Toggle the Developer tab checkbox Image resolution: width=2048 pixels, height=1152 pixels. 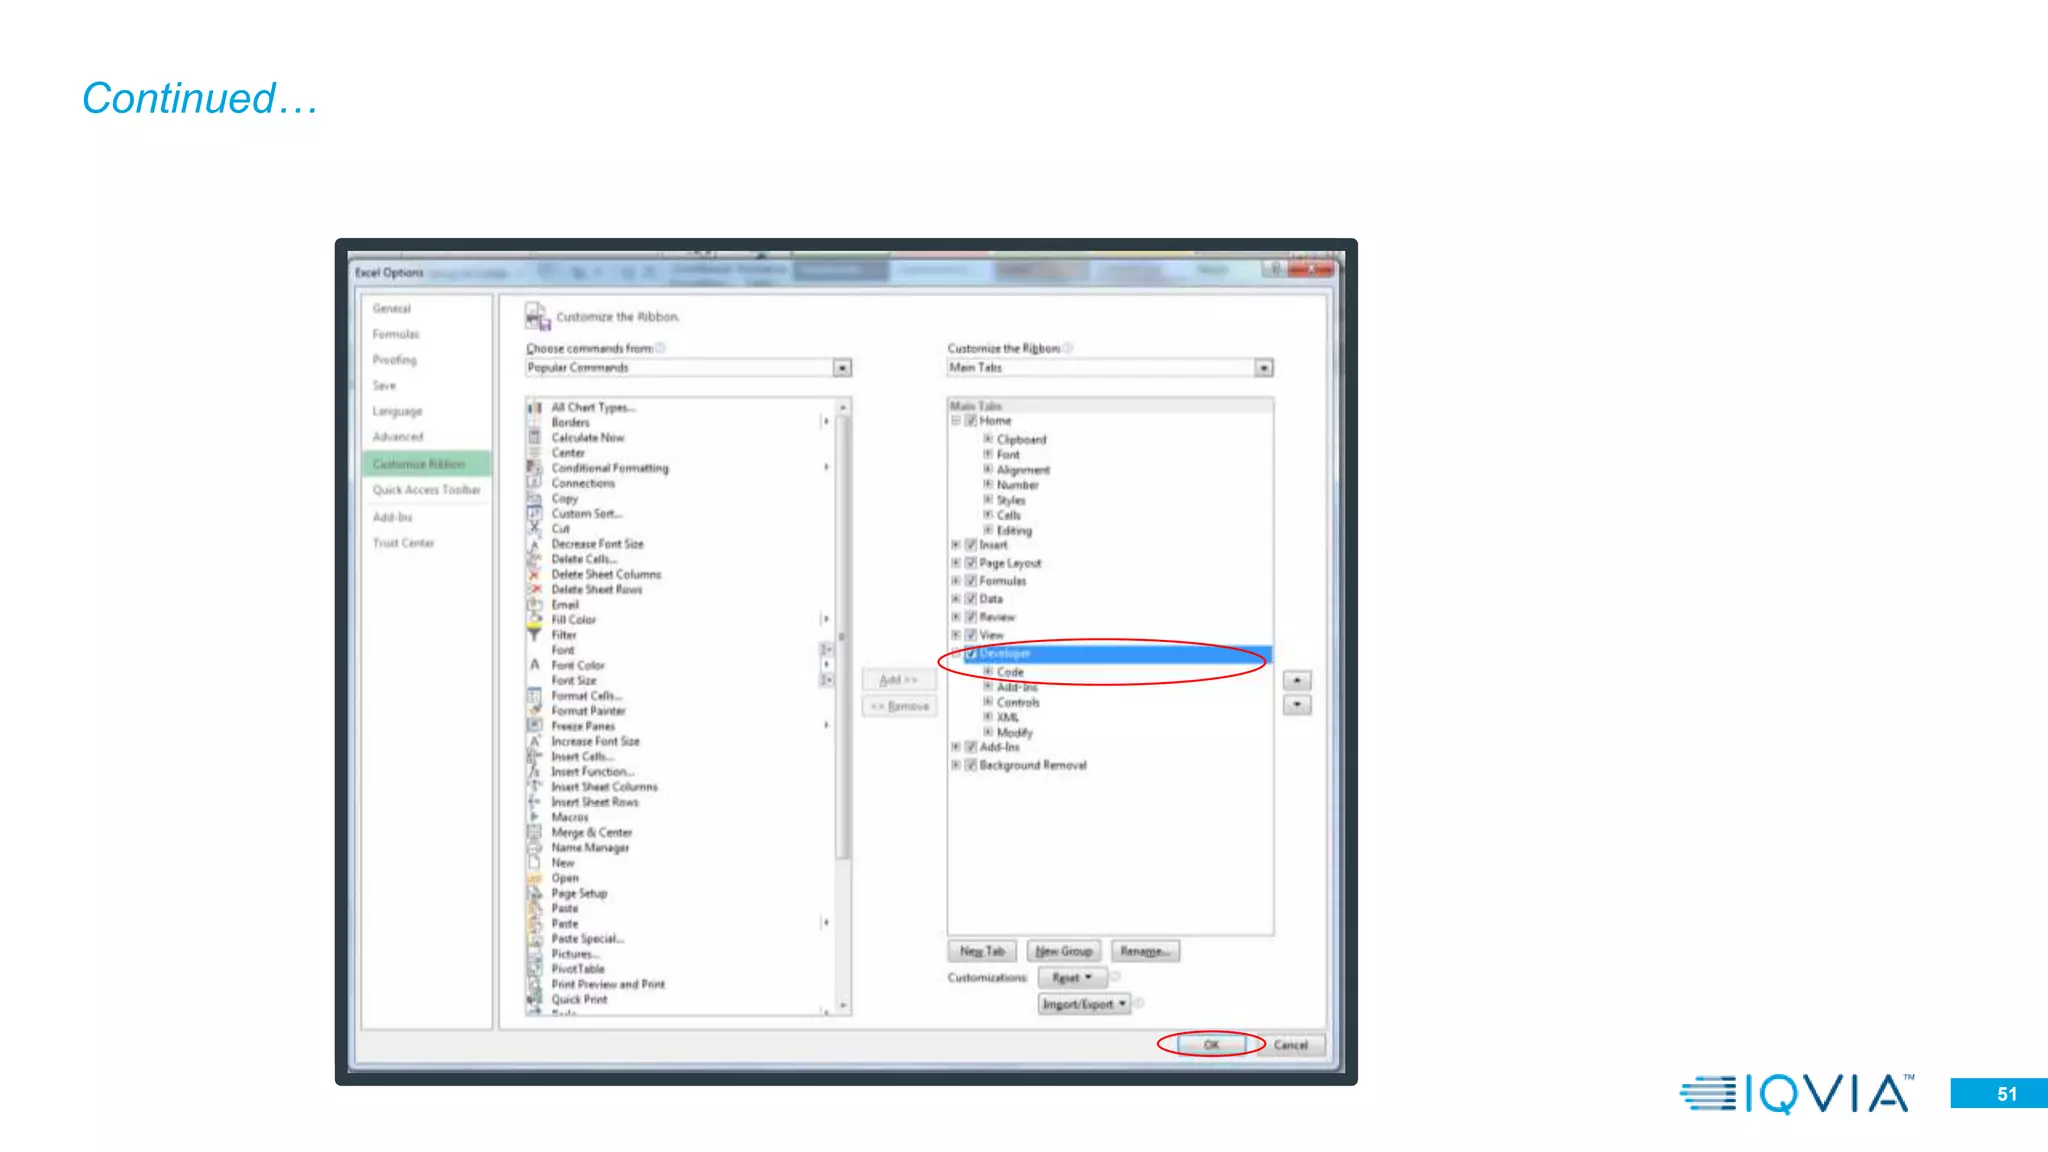(x=970, y=654)
